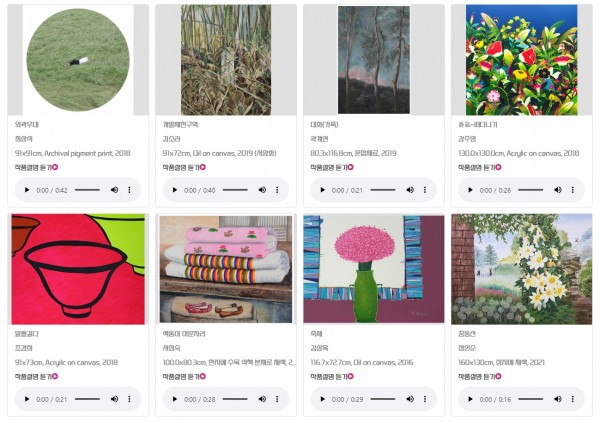Screen dimensions: 600x423
Task: Open the circular grass photo thumbnail
Action: [x=78, y=60]
